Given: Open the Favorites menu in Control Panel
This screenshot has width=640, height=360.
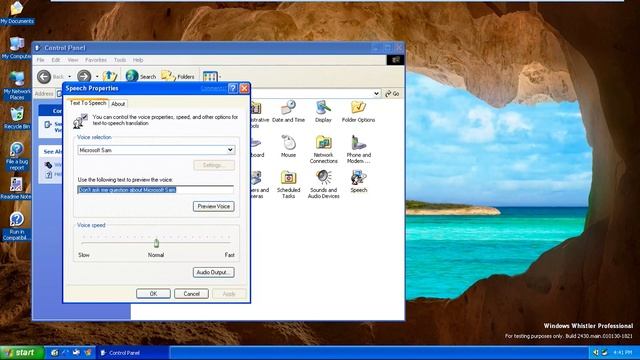Looking at the screenshot, I should 96,60.
